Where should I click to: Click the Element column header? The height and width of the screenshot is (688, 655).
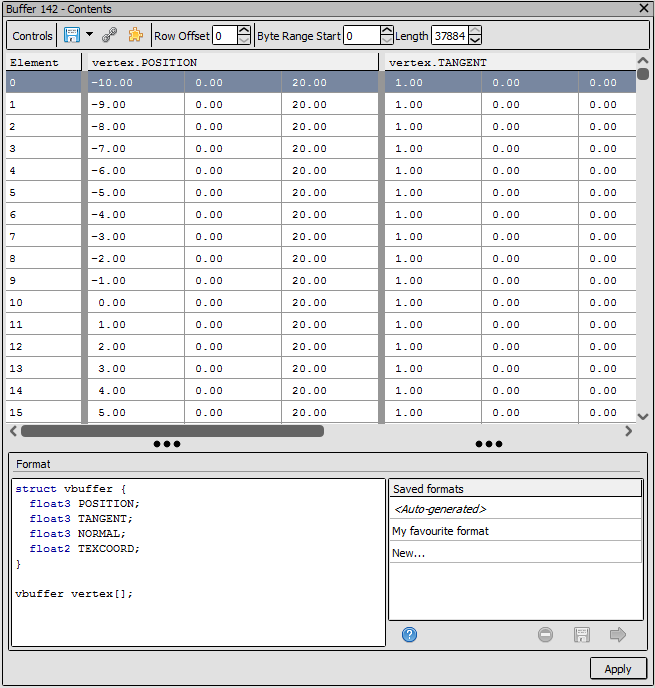[43, 62]
